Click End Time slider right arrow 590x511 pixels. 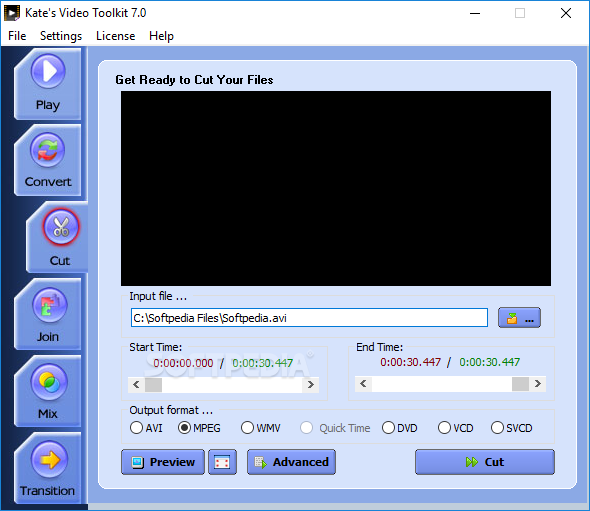click(538, 384)
